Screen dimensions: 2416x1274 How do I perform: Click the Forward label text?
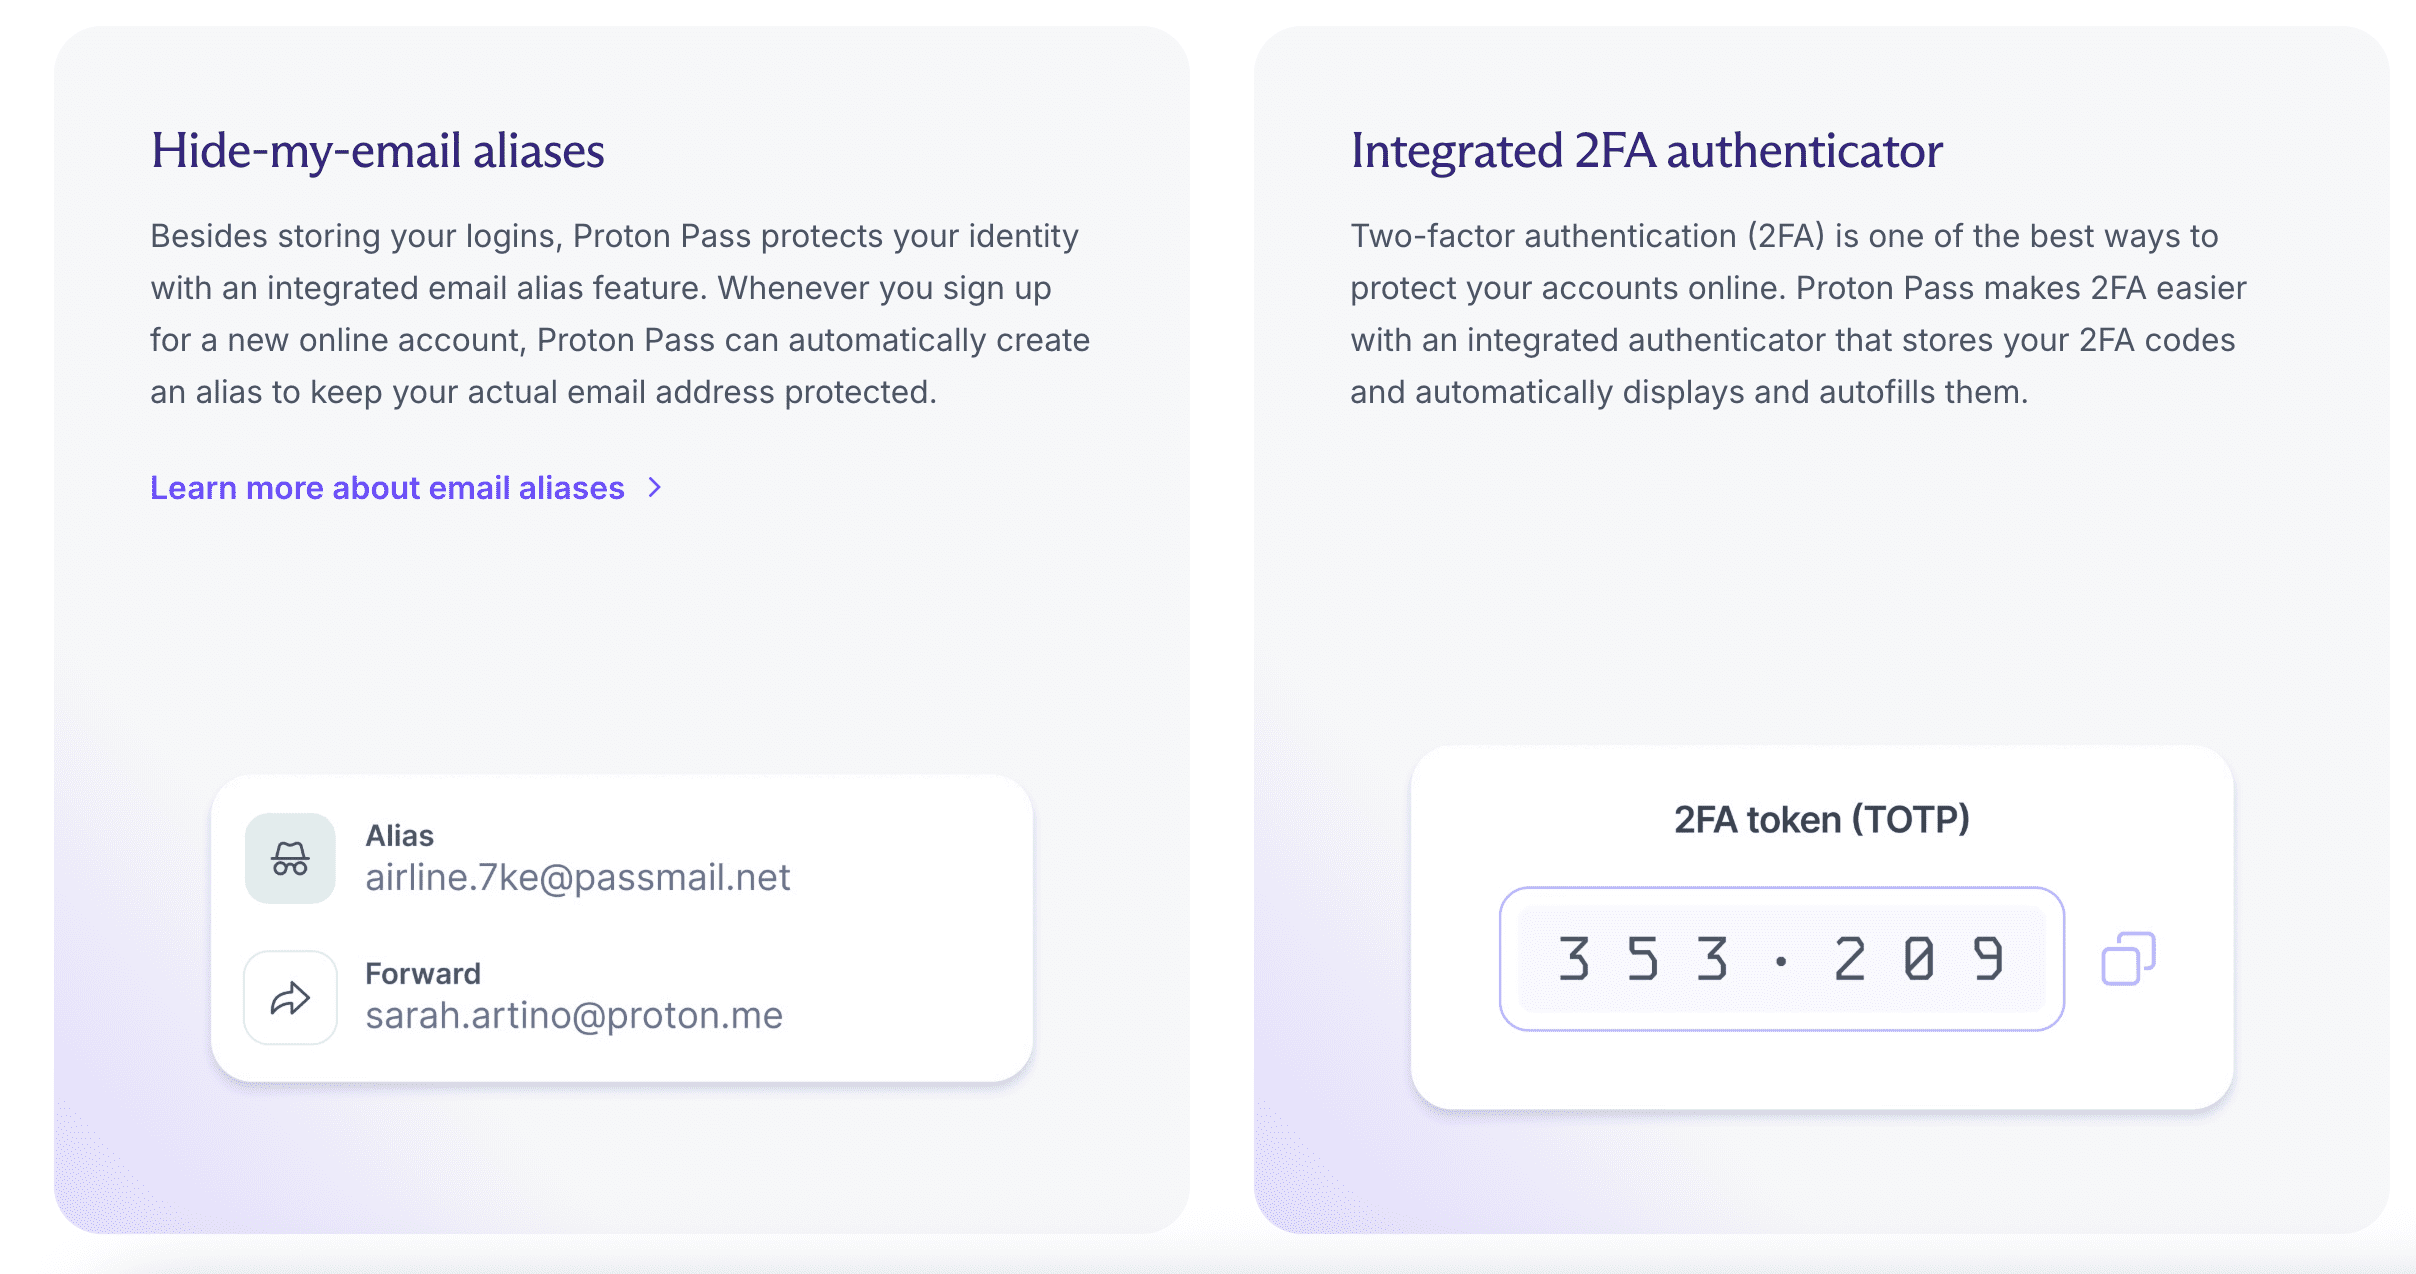click(423, 974)
